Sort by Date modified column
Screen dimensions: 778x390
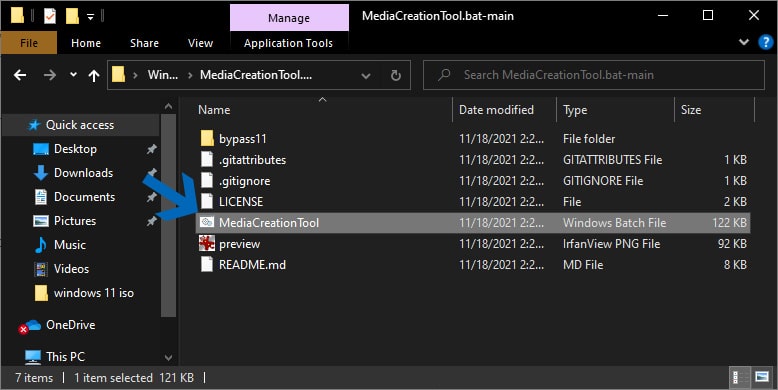coord(496,110)
